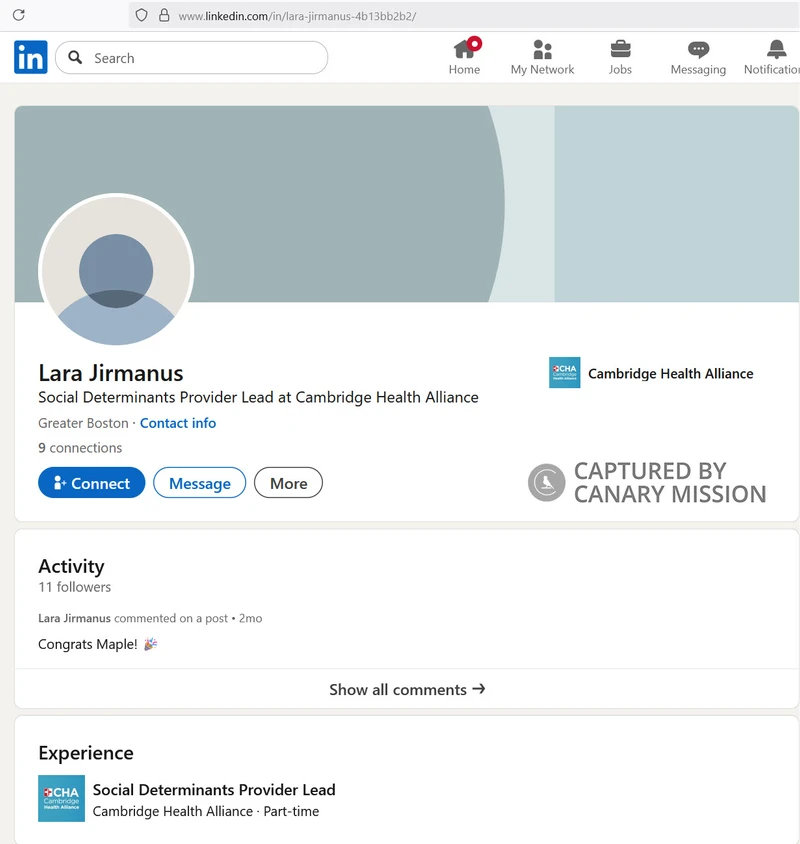The image size is (800, 844).
Task: Click the Connect button
Action: 92,483
